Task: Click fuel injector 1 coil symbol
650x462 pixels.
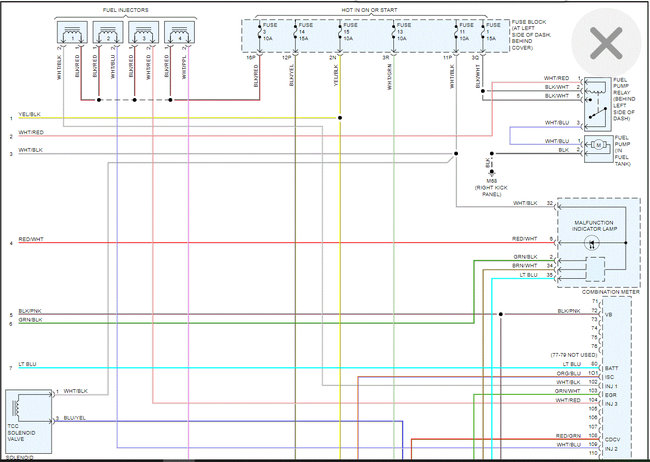Action: tap(73, 32)
